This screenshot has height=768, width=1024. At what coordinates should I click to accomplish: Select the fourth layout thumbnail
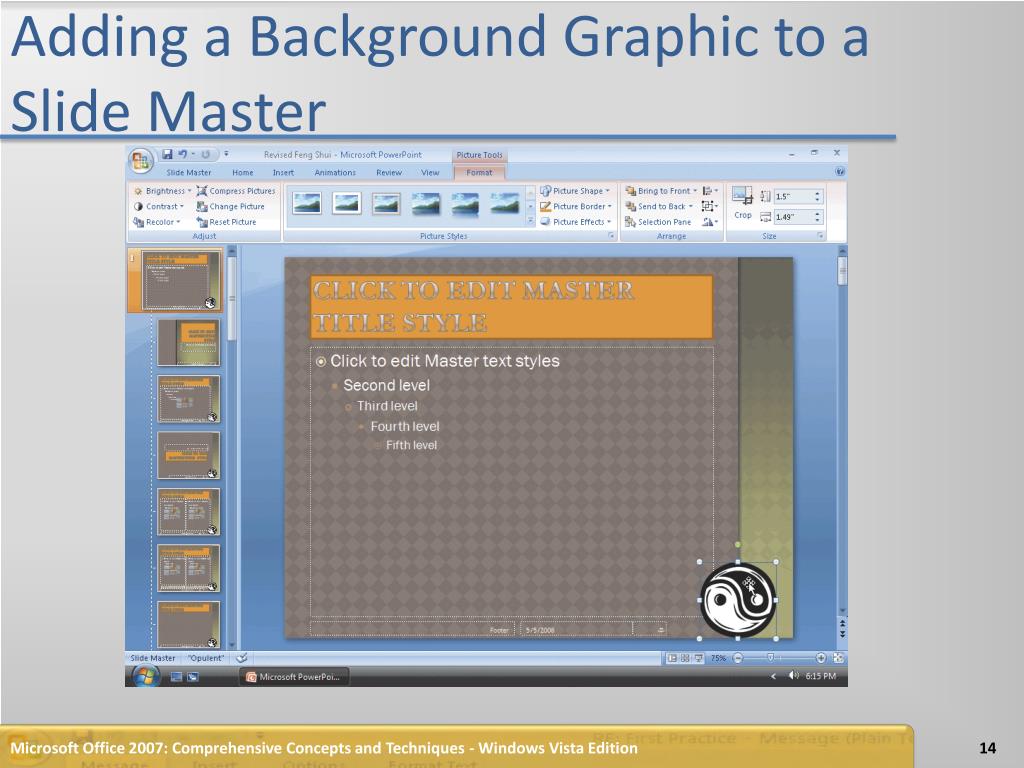189,455
